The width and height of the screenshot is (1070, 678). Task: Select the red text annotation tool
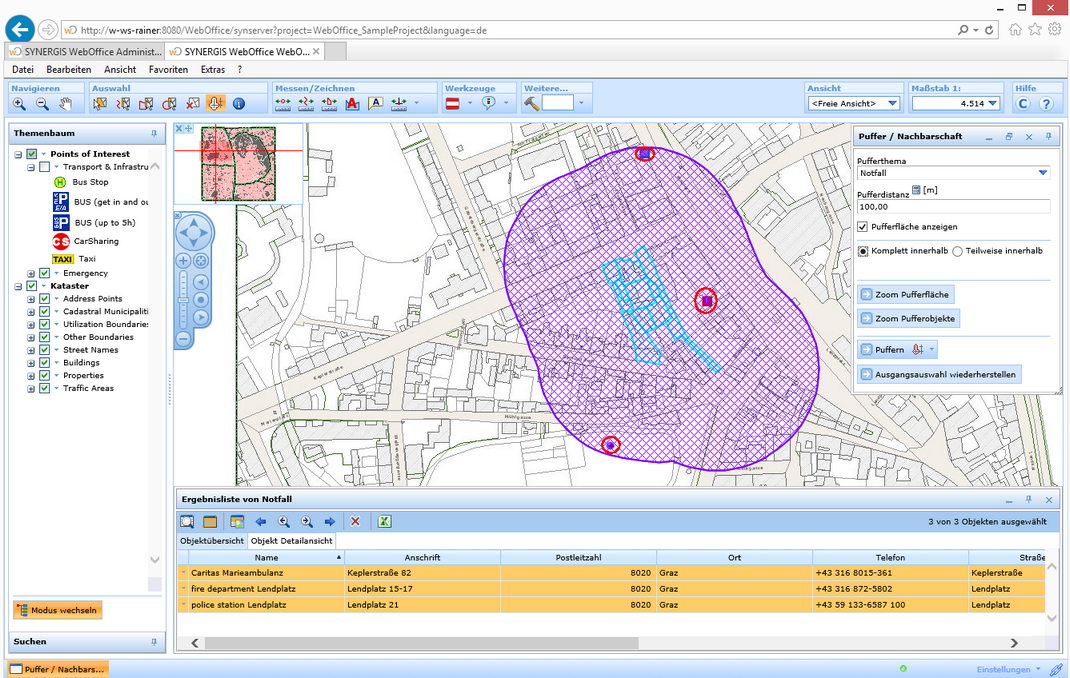point(352,104)
